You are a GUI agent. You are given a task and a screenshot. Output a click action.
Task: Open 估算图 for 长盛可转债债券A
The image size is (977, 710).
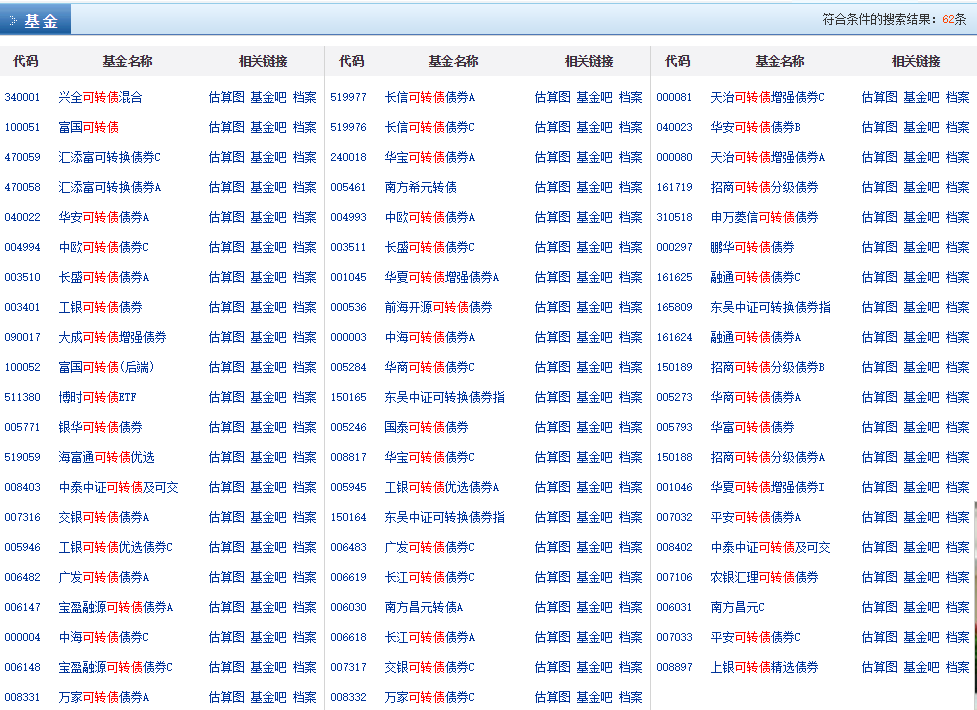[x=226, y=277]
